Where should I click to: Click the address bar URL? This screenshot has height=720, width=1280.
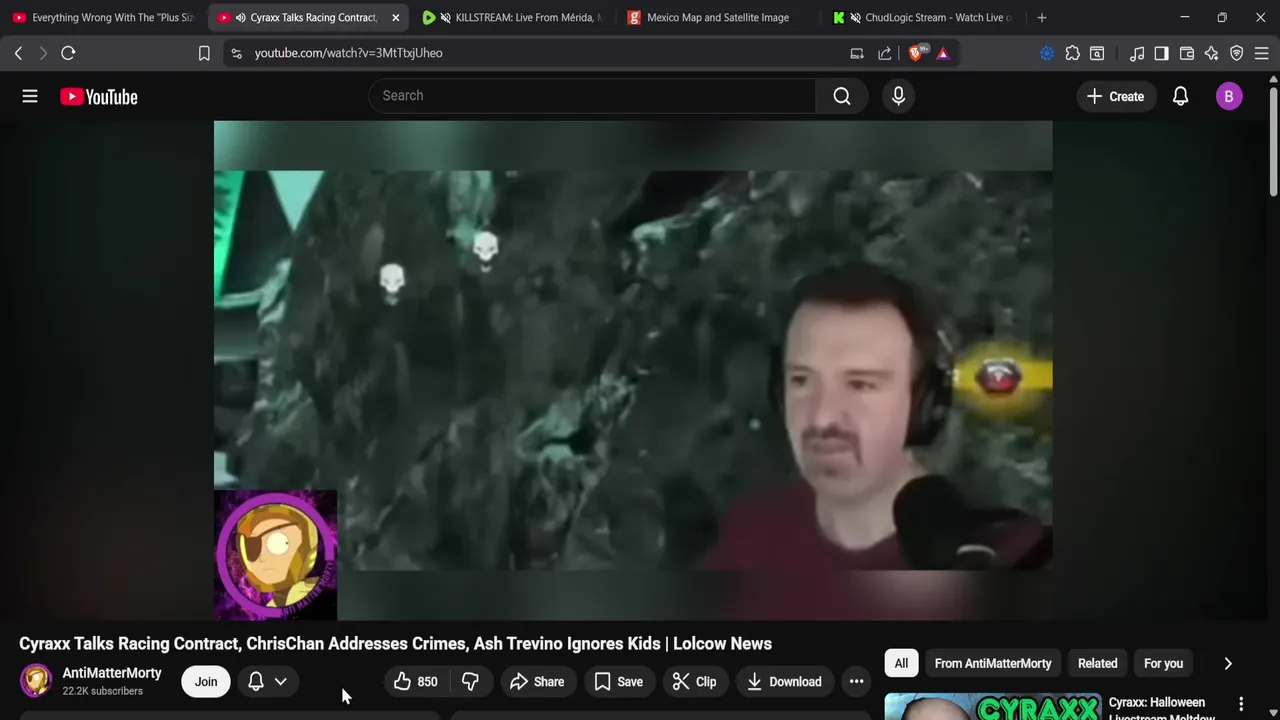[348, 53]
